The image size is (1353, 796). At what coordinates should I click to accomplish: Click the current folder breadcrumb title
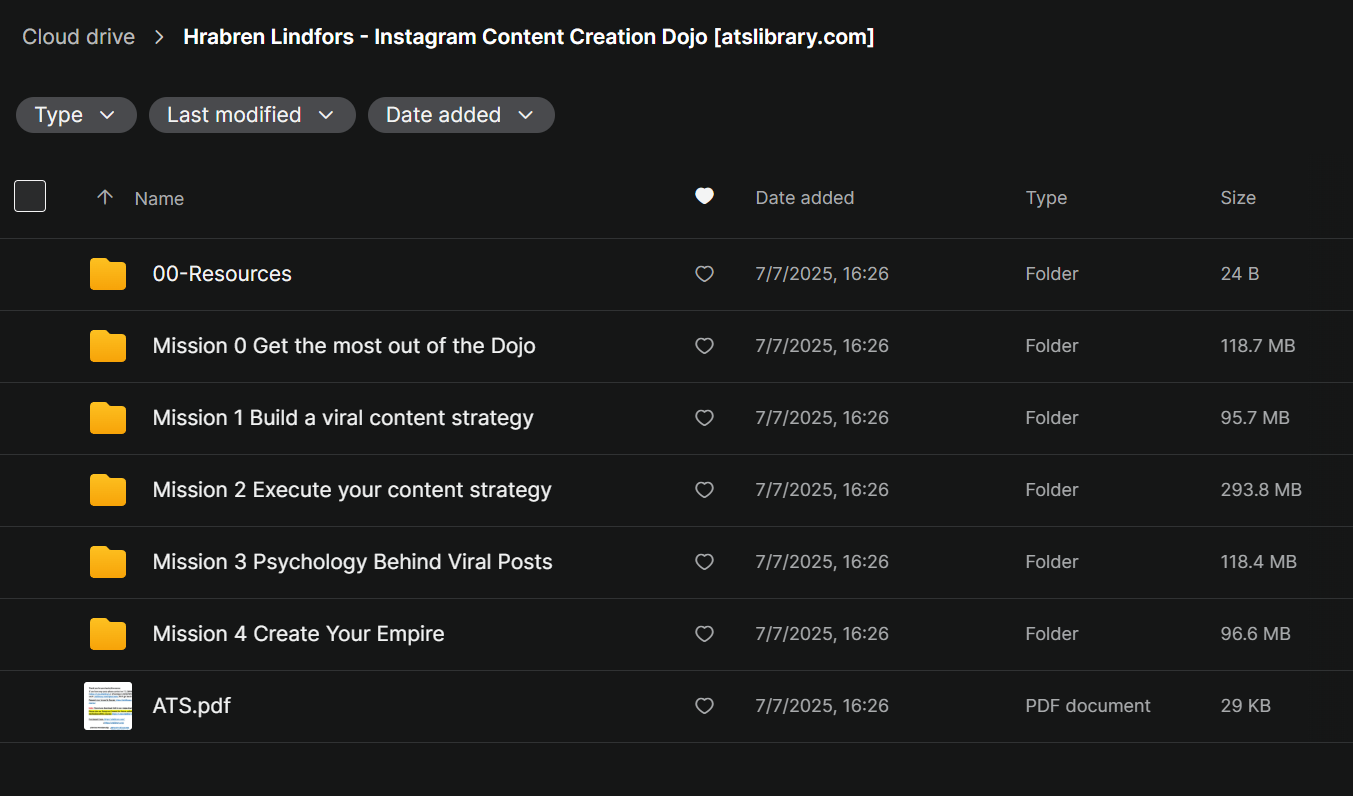tap(529, 37)
